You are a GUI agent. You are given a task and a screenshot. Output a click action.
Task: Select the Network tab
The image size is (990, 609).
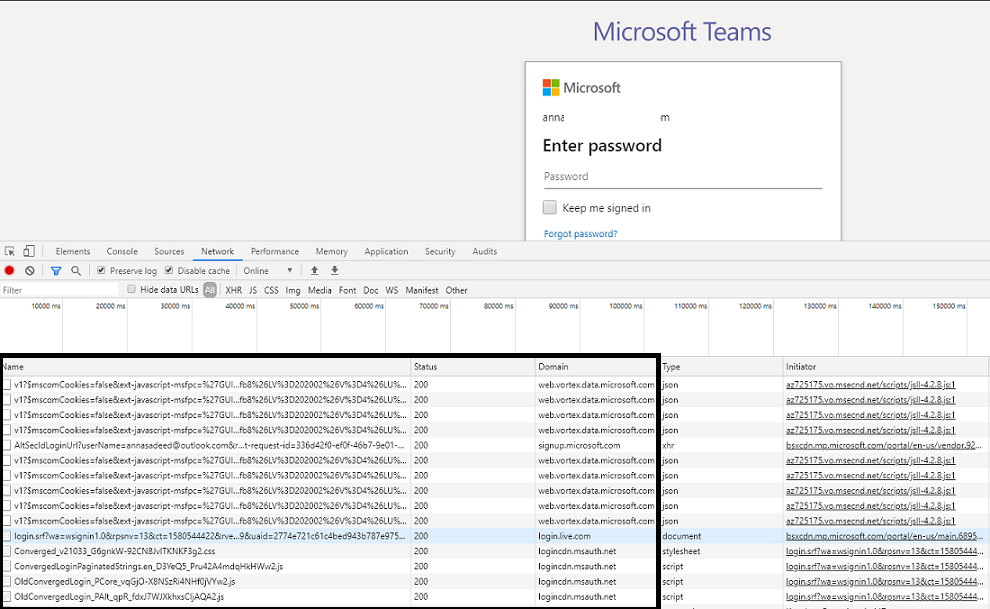(x=217, y=251)
